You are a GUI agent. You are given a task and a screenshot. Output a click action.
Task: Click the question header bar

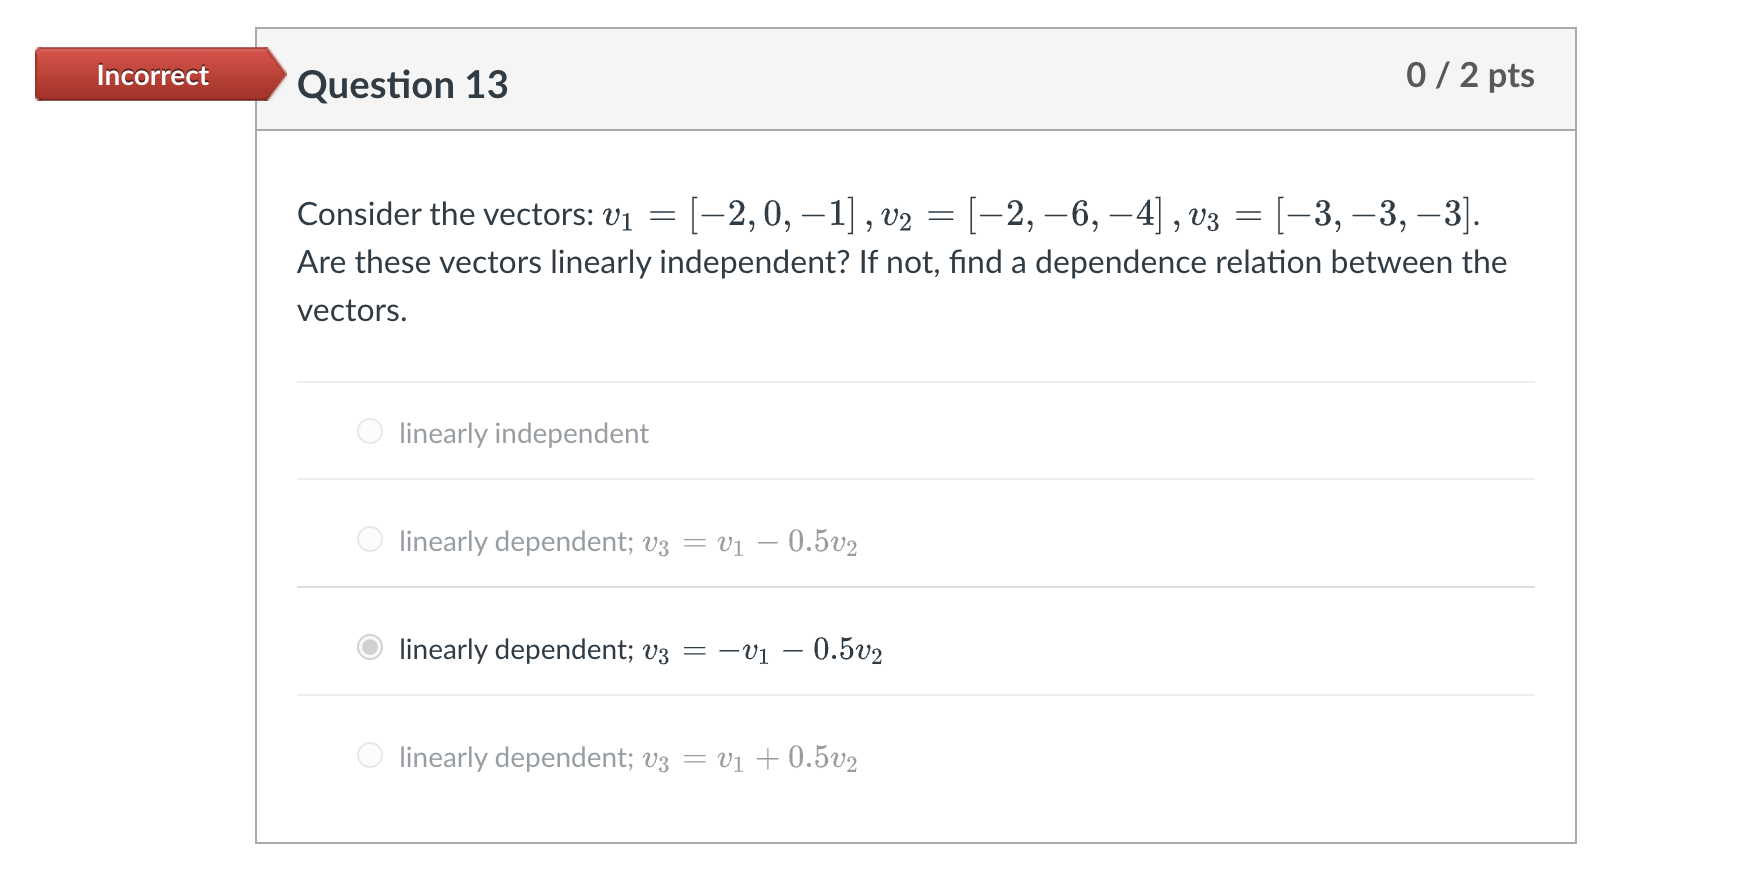point(900,80)
